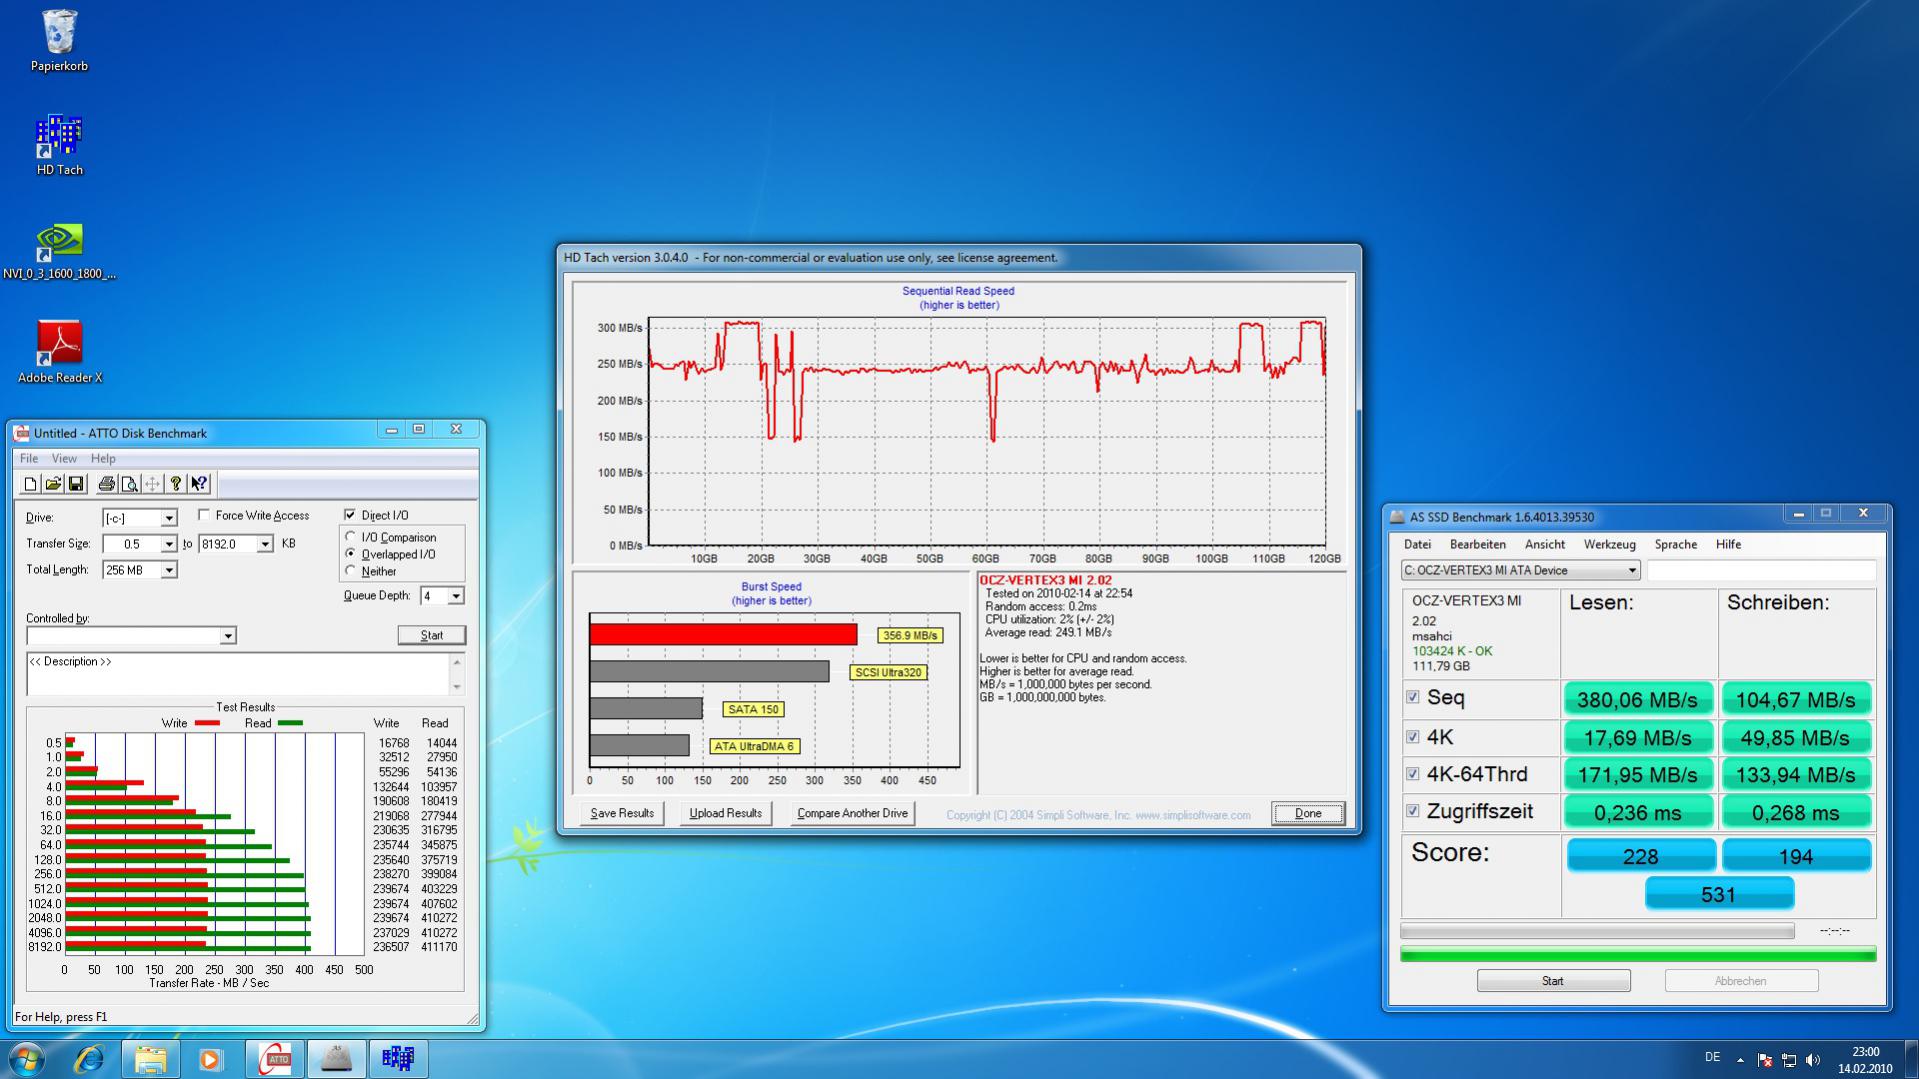This screenshot has width=1919, height=1079.
Task: Uncheck the Direct I/O checkbox
Action: click(x=350, y=515)
